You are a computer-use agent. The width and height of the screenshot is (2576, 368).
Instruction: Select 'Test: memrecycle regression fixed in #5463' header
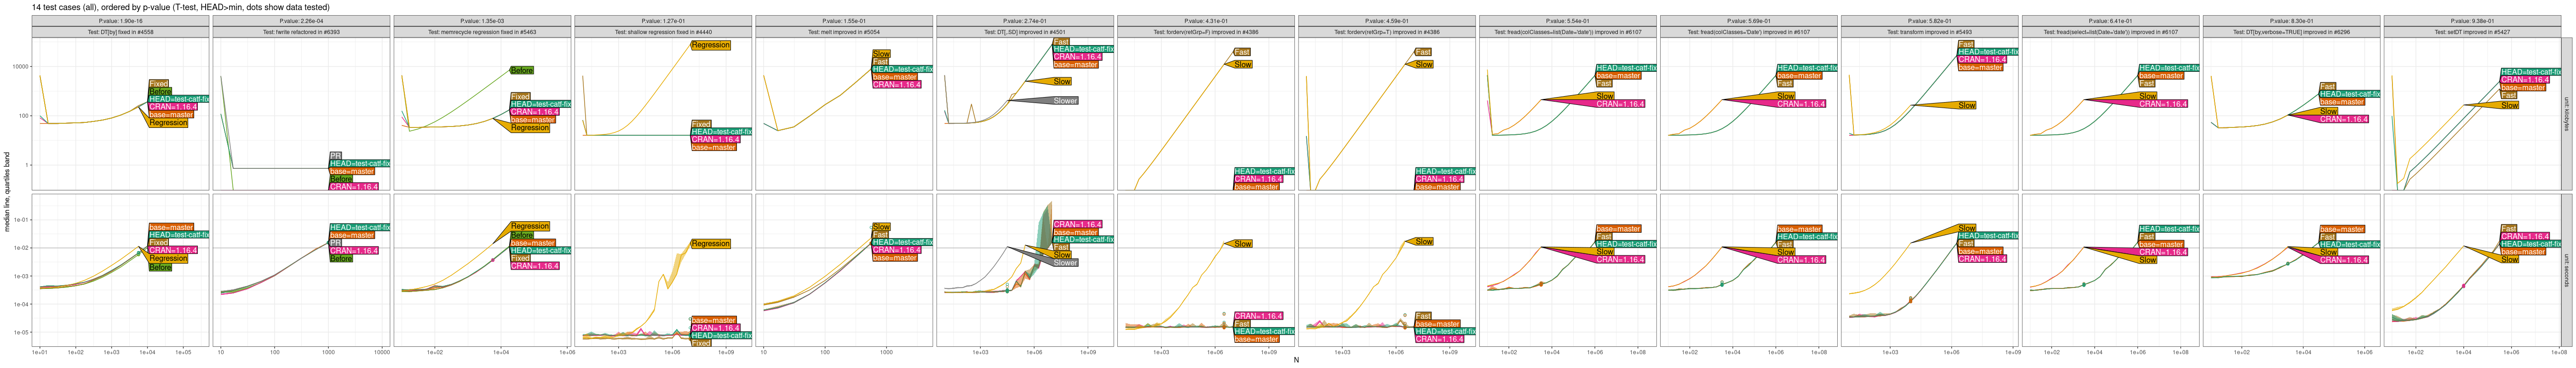(482, 32)
